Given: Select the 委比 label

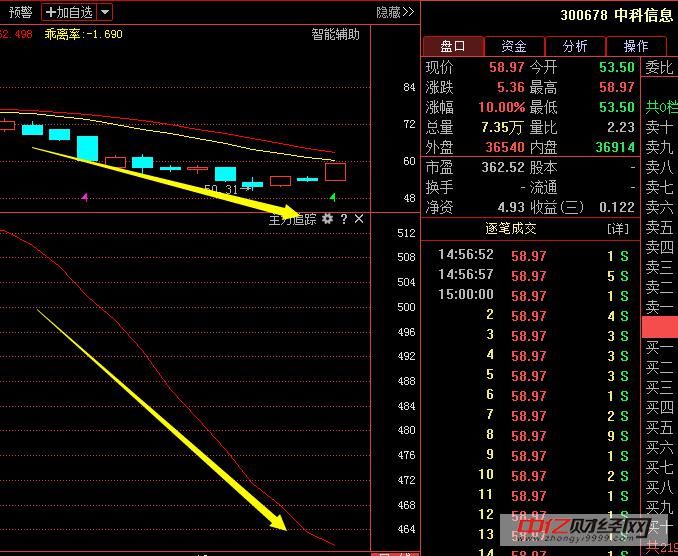Looking at the screenshot, I should [x=659, y=67].
